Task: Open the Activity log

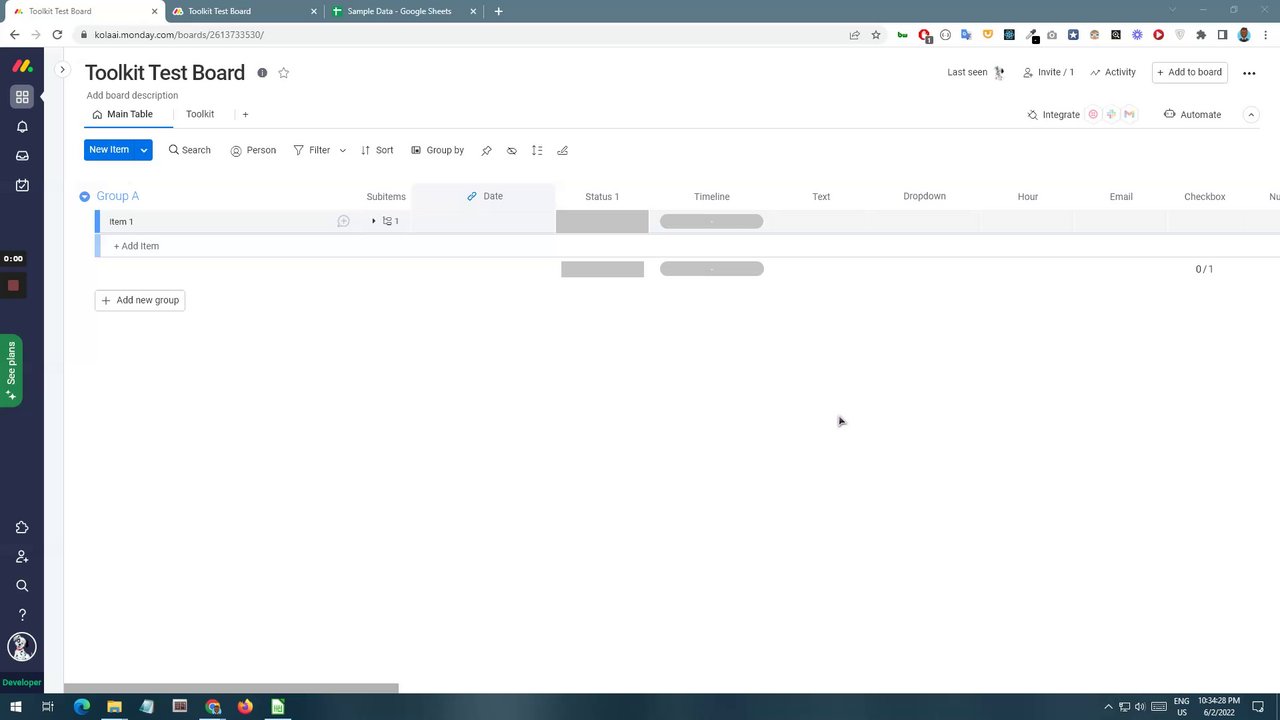Action: pyautogui.click(x=1113, y=73)
